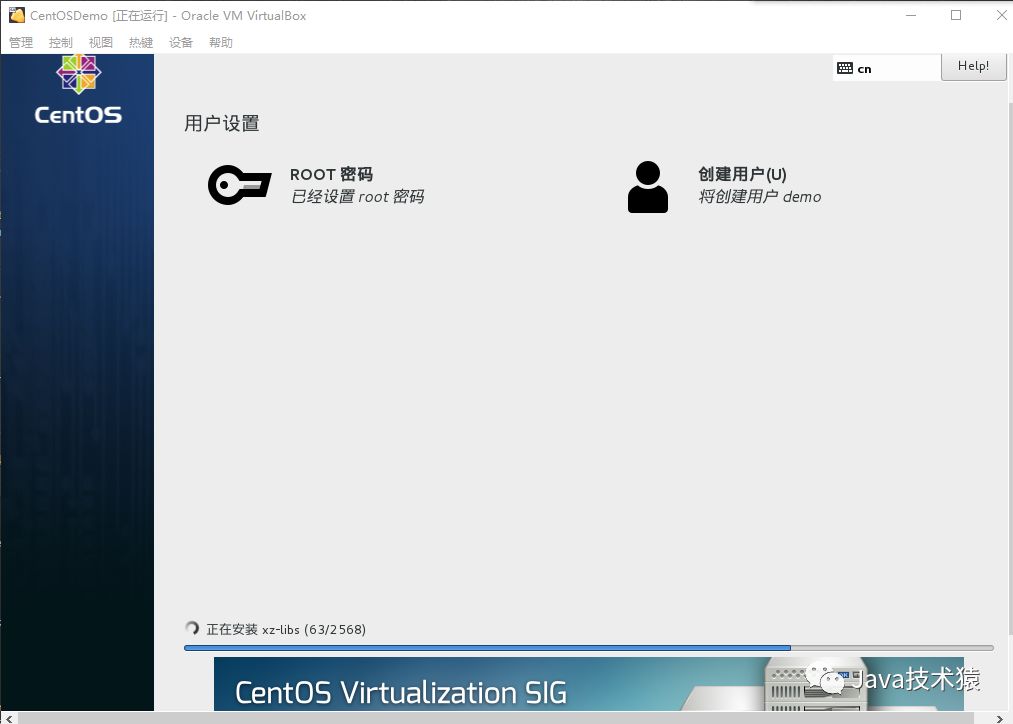Click the create user person icon

pyautogui.click(x=647, y=187)
